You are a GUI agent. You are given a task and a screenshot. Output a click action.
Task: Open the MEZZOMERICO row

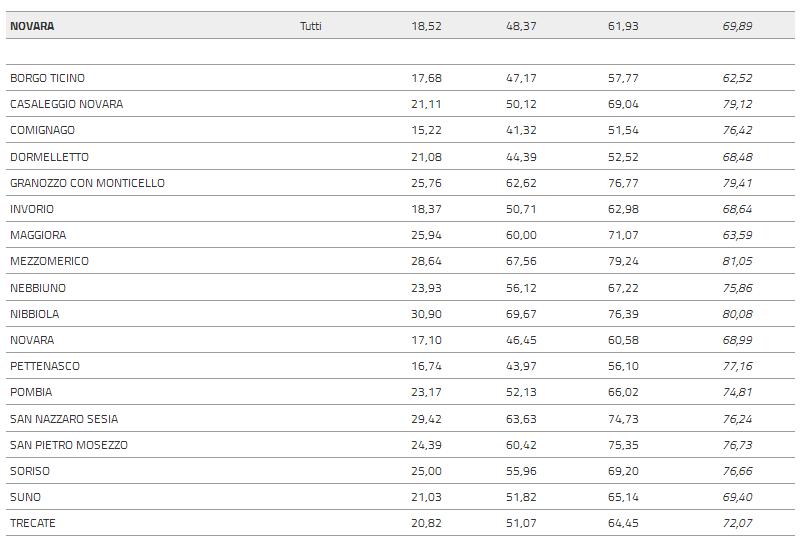[x=49, y=261]
